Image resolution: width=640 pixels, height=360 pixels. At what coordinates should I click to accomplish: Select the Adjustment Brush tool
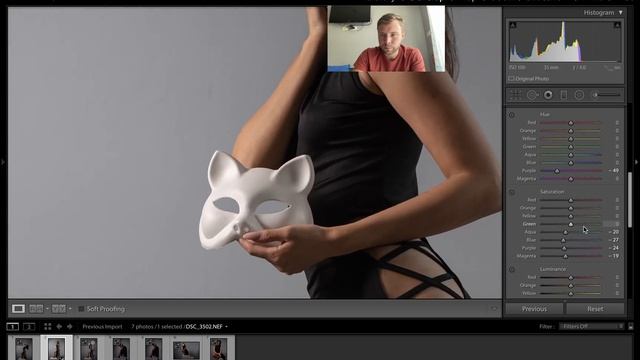point(607,95)
